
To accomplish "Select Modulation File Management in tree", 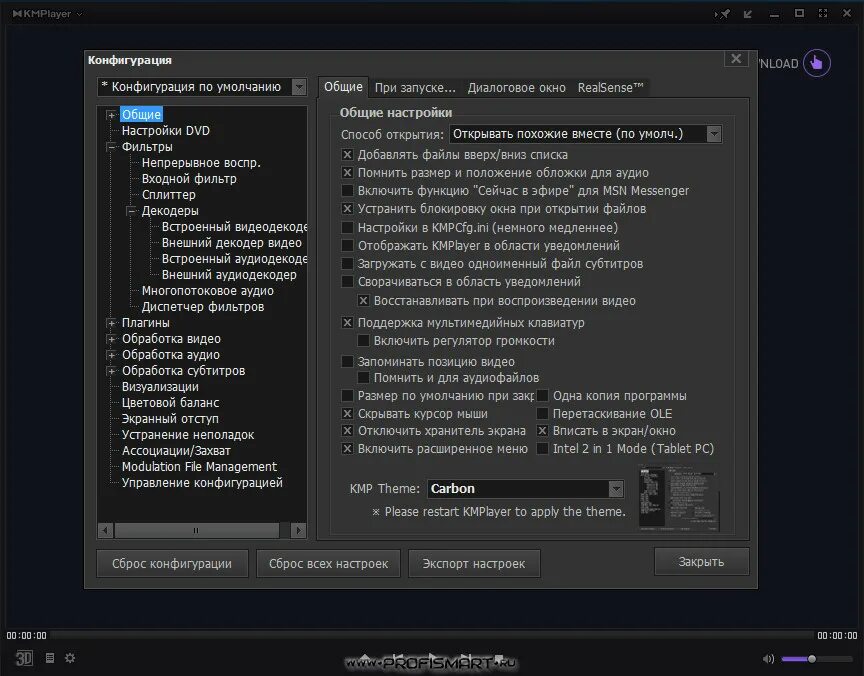I will point(199,466).
